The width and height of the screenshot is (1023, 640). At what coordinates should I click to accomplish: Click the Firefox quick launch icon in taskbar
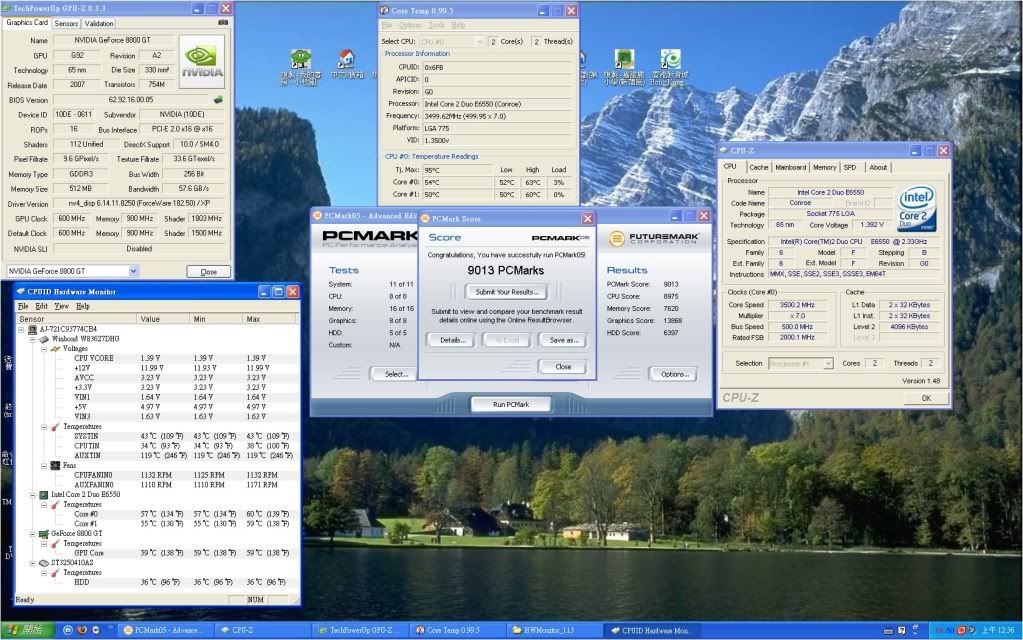tap(82, 630)
